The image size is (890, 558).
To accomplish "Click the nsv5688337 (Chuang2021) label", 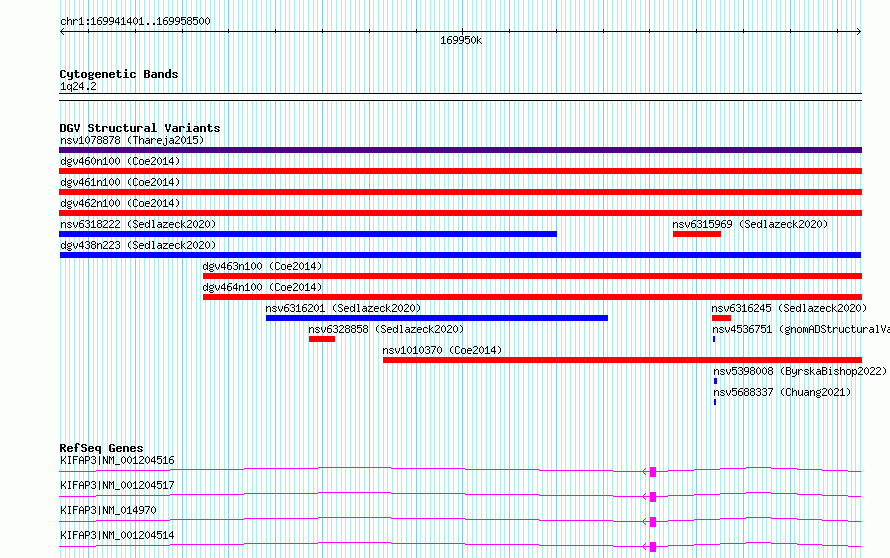I will pyautogui.click(x=782, y=392).
